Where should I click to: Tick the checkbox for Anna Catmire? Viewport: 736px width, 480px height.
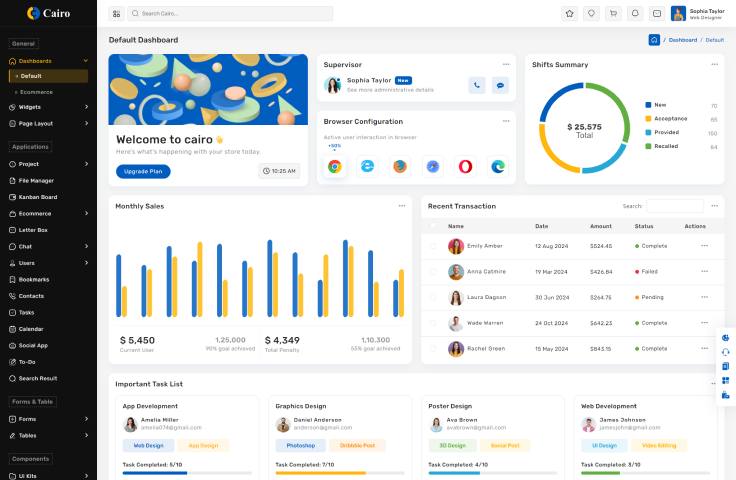[433, 271]
